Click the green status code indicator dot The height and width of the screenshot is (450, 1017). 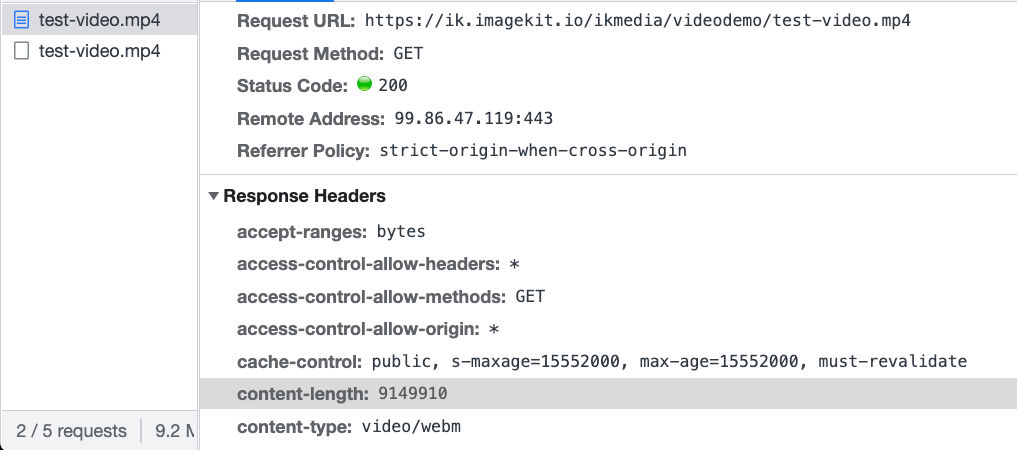(x=364, y=85)
